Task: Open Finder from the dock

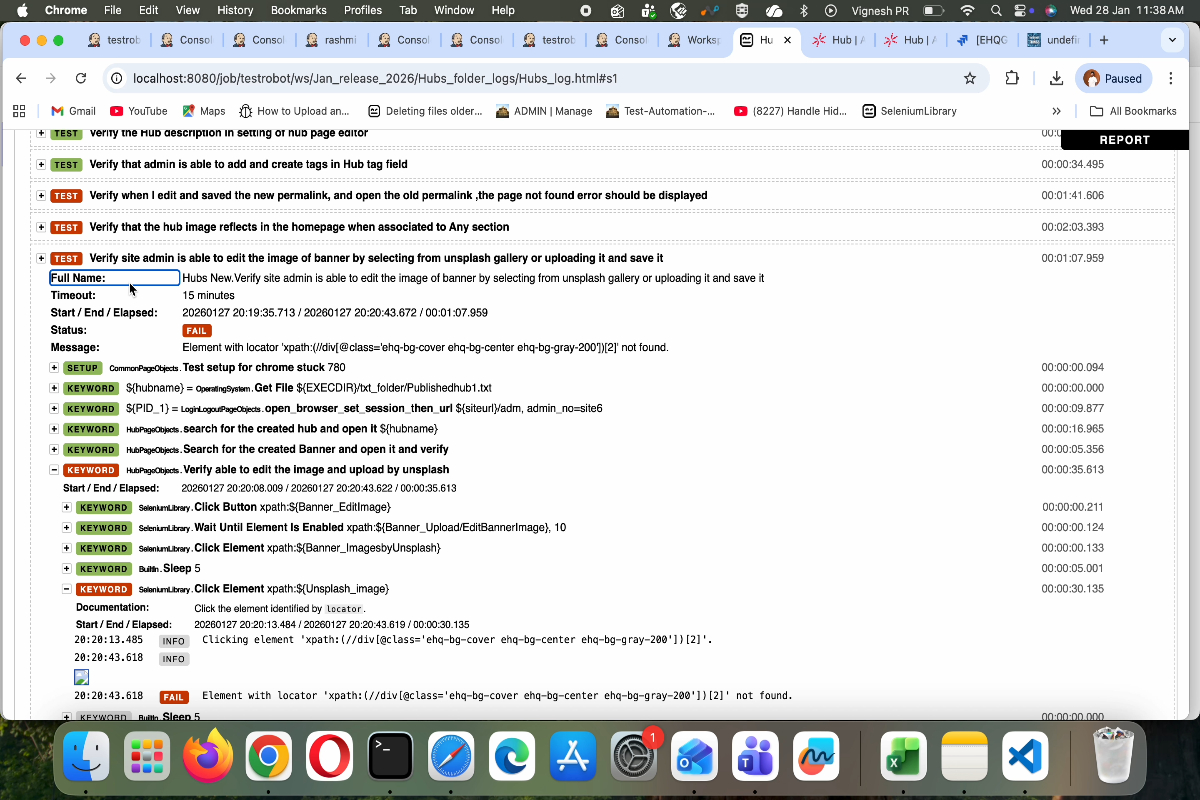Action: pyautogui.click(x=86, y=756)
